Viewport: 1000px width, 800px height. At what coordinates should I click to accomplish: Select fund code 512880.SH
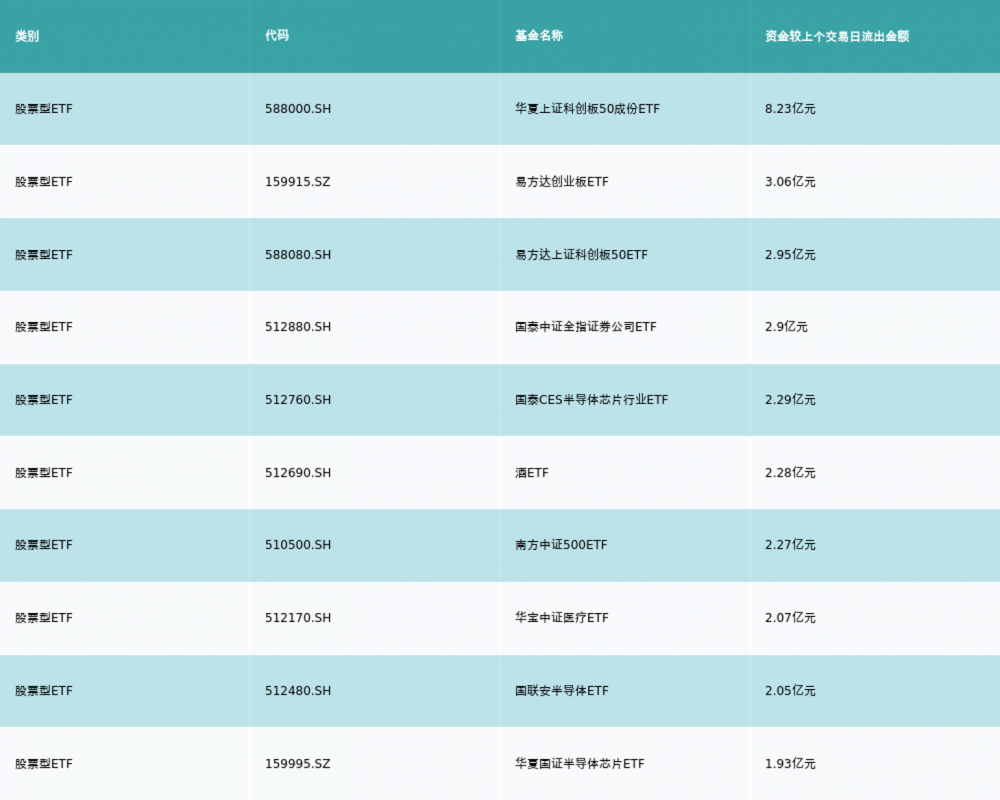click(x=298, y=327)
